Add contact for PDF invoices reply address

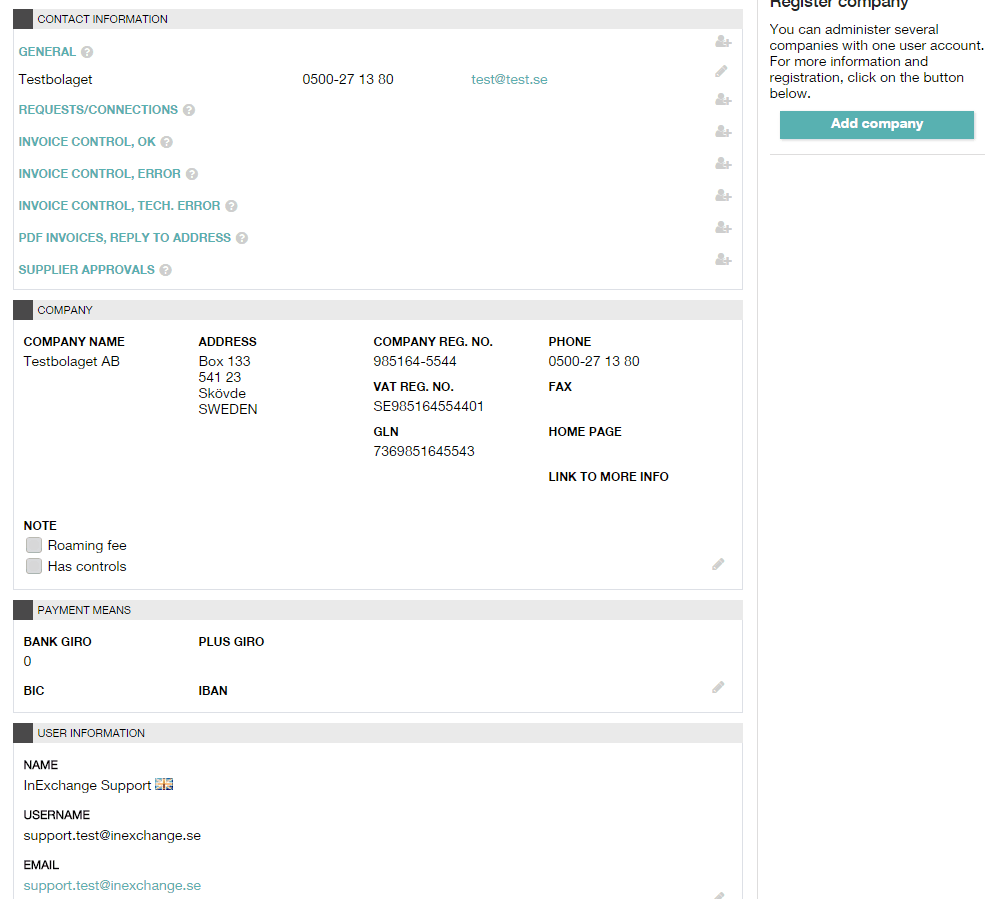click(x=723, y=227)
